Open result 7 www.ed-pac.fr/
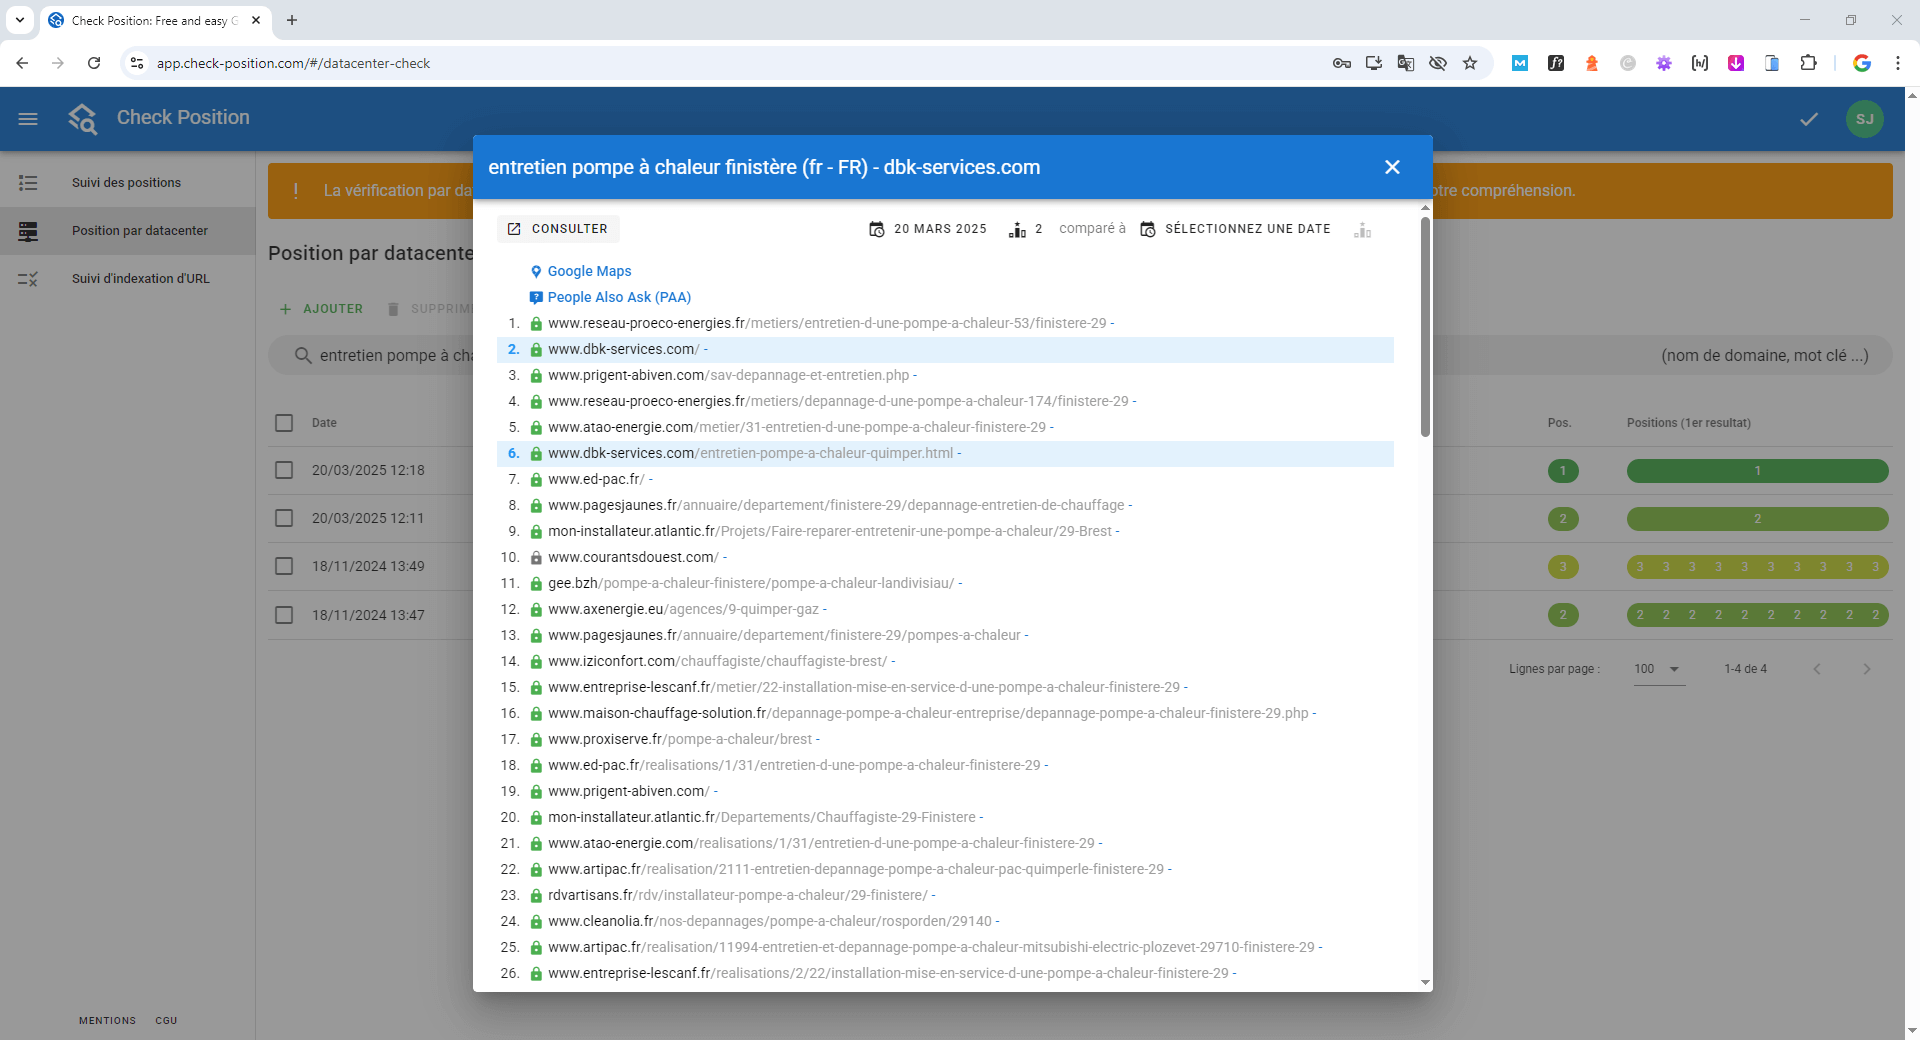 point(596,479)
